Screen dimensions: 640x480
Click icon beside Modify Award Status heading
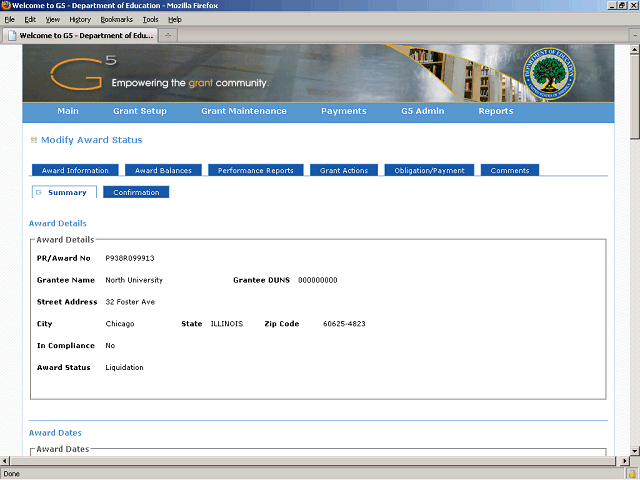point(34,140)
